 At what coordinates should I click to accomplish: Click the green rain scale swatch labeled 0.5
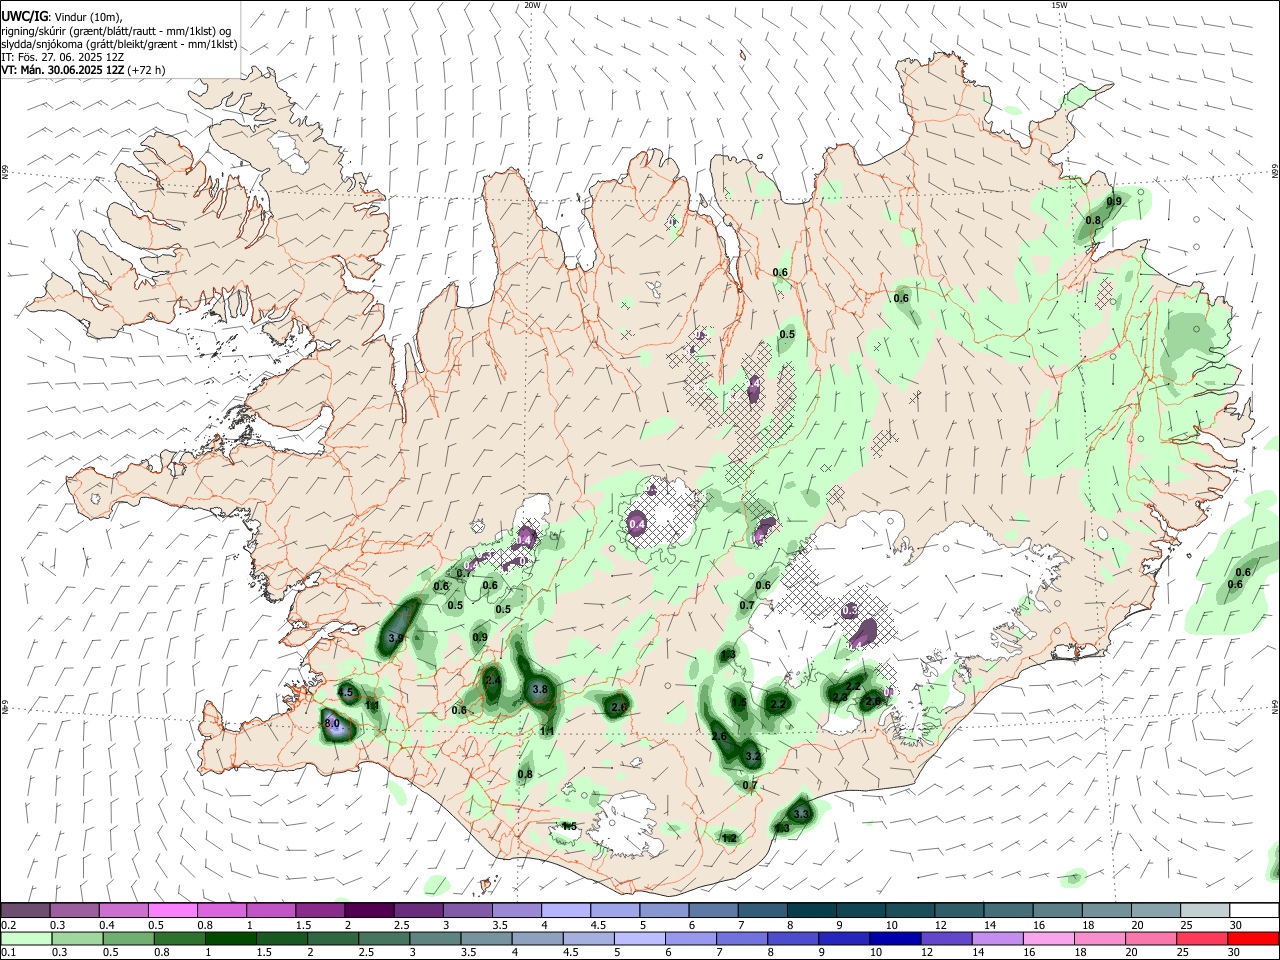[x=127, y=939]
